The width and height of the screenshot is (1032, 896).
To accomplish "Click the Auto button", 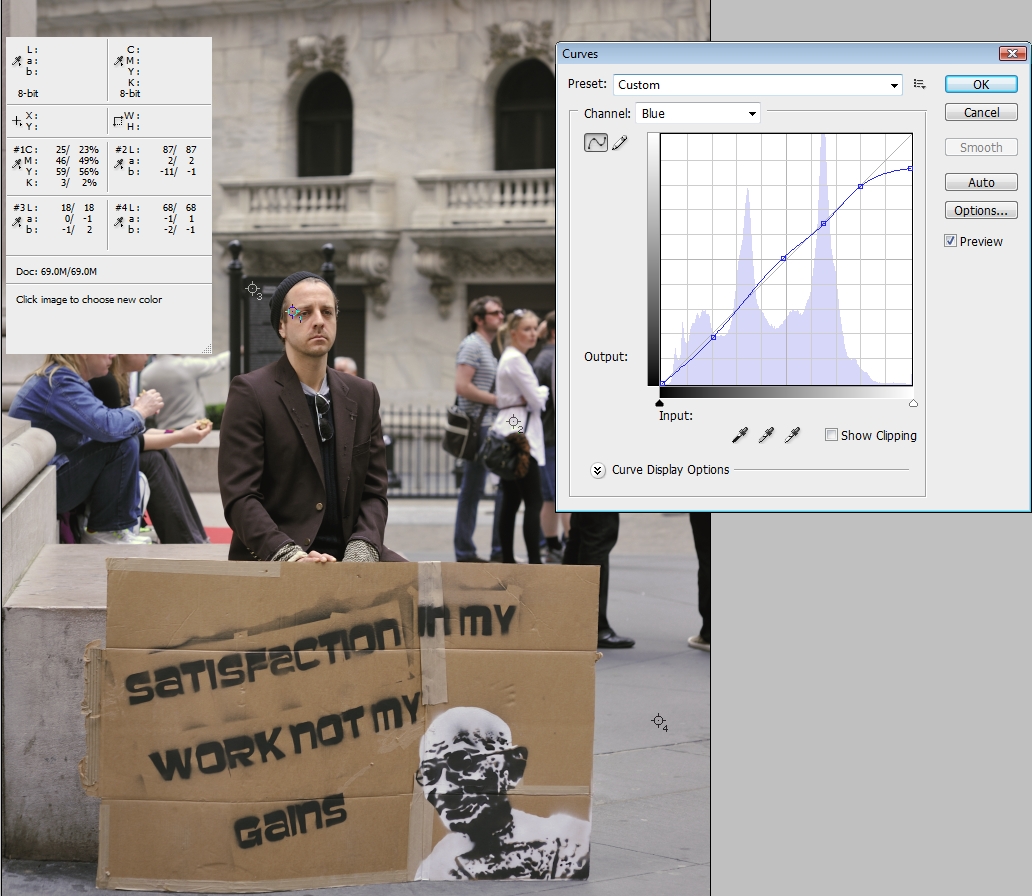I will 980,182.
